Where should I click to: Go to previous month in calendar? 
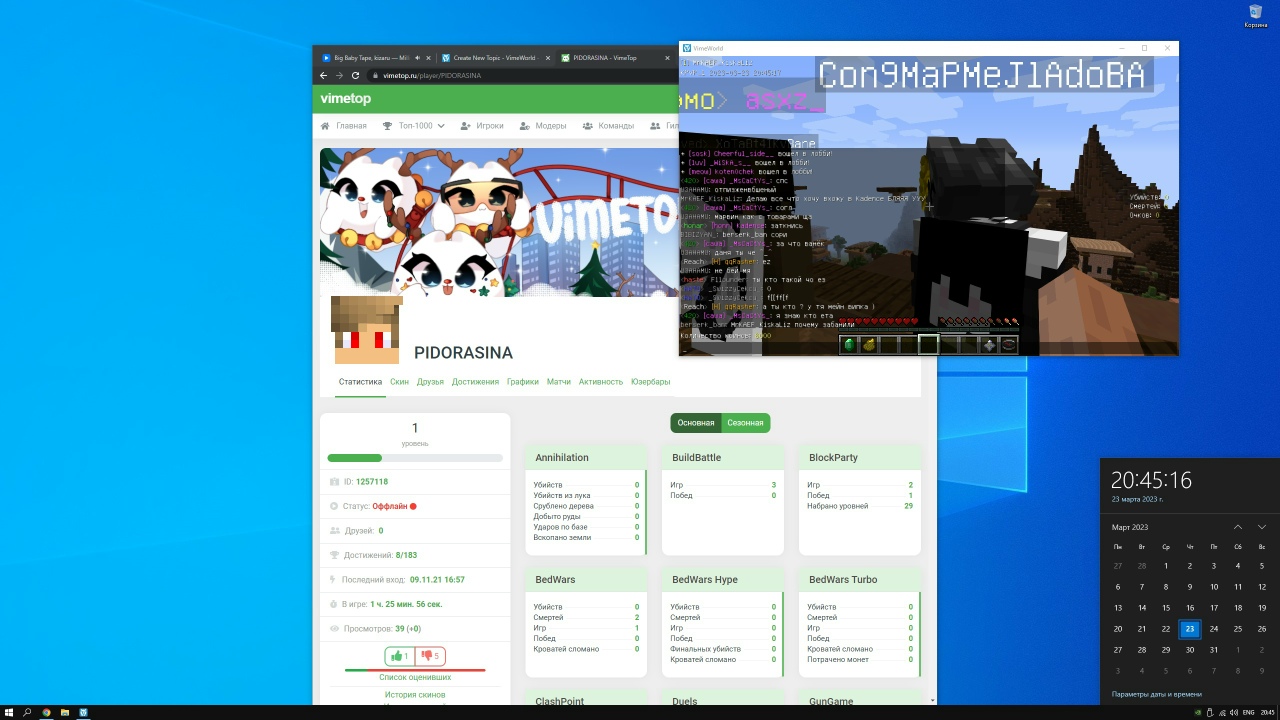click(x=1238, y=527)
